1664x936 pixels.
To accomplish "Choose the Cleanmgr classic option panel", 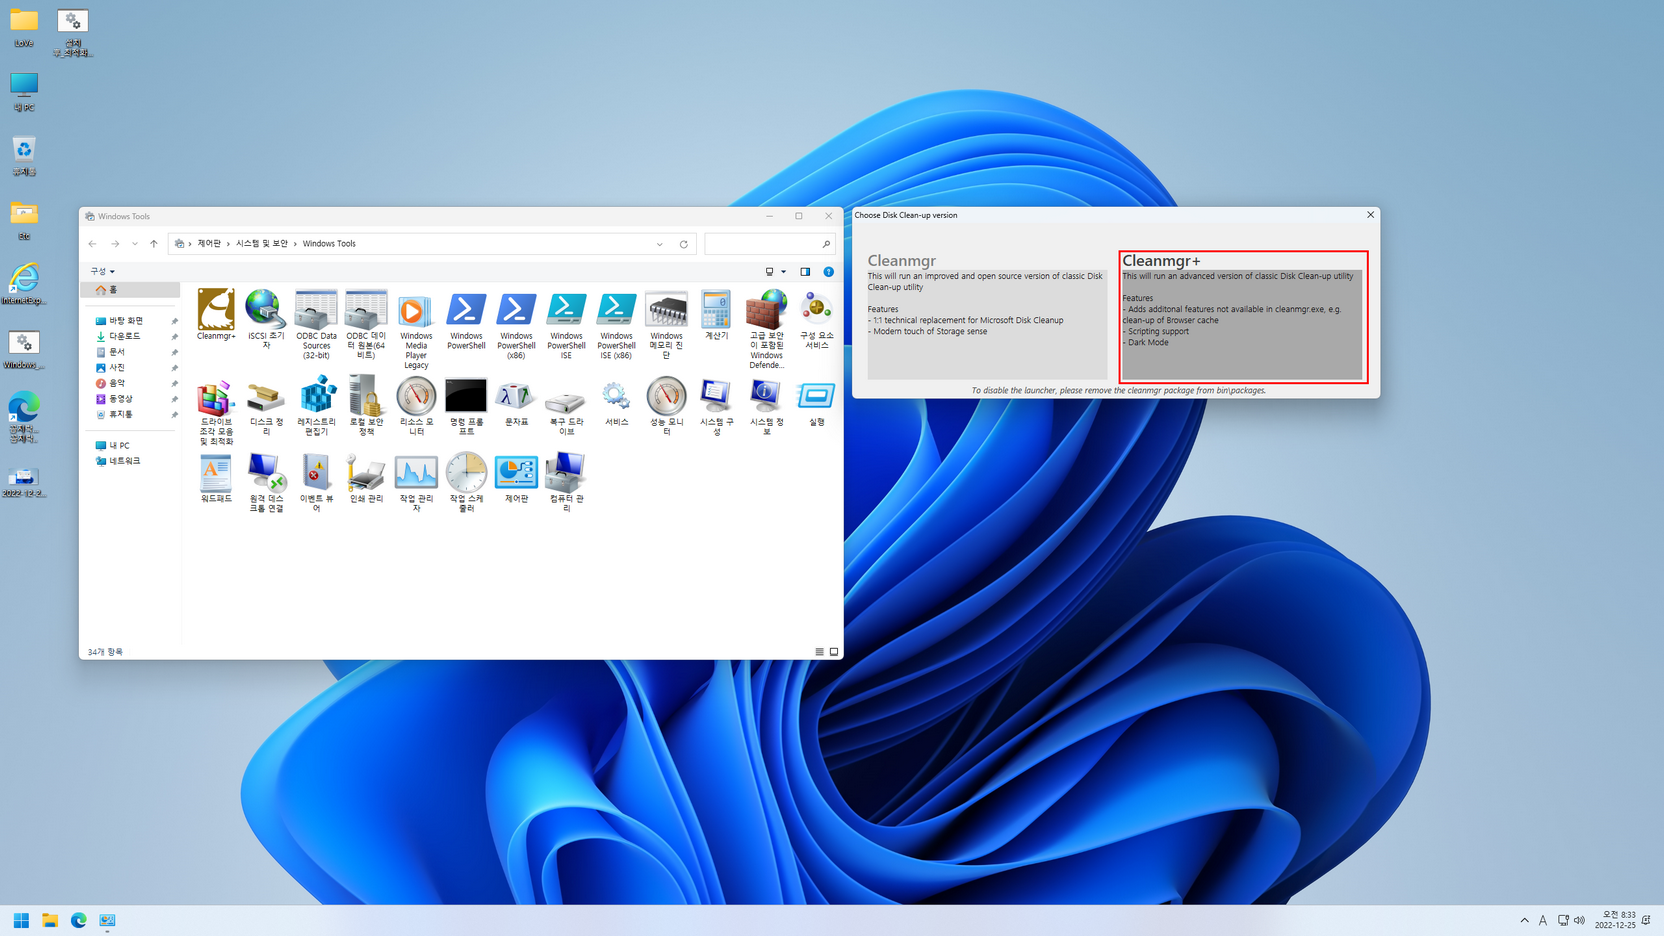I will (x=987, y=314).
